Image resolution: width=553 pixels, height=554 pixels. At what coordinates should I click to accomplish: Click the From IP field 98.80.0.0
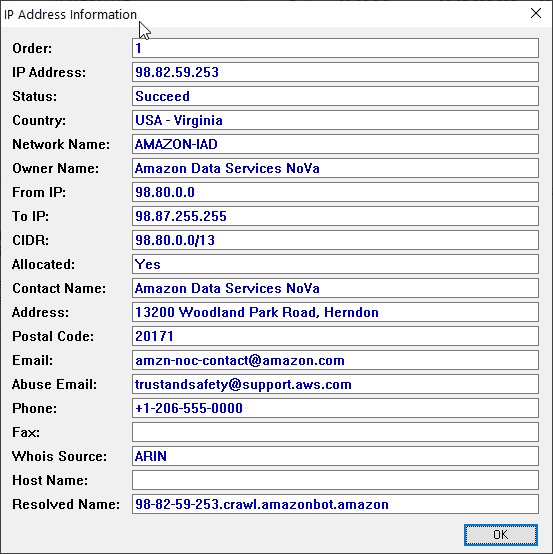click(335, 192)
